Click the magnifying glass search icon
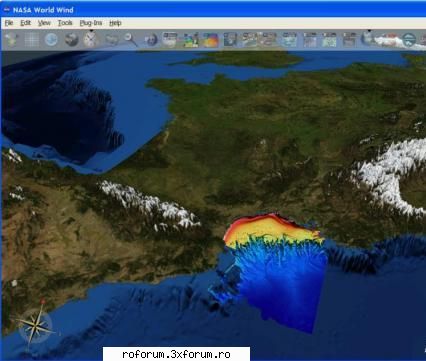The height and width of the screenshot is (361, 426). 130,39
